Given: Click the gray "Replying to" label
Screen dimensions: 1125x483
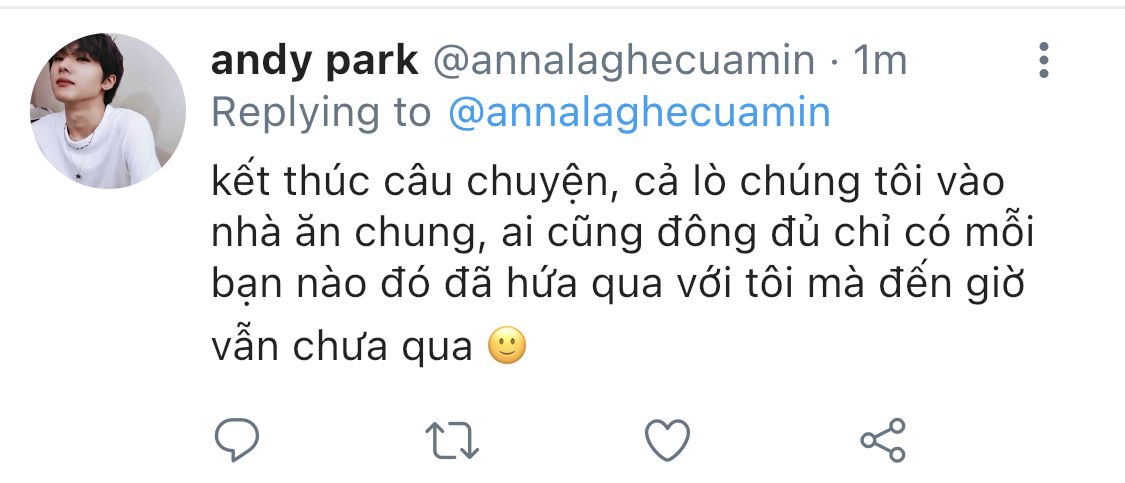Looking at the screenshot, I should (321, 113).
